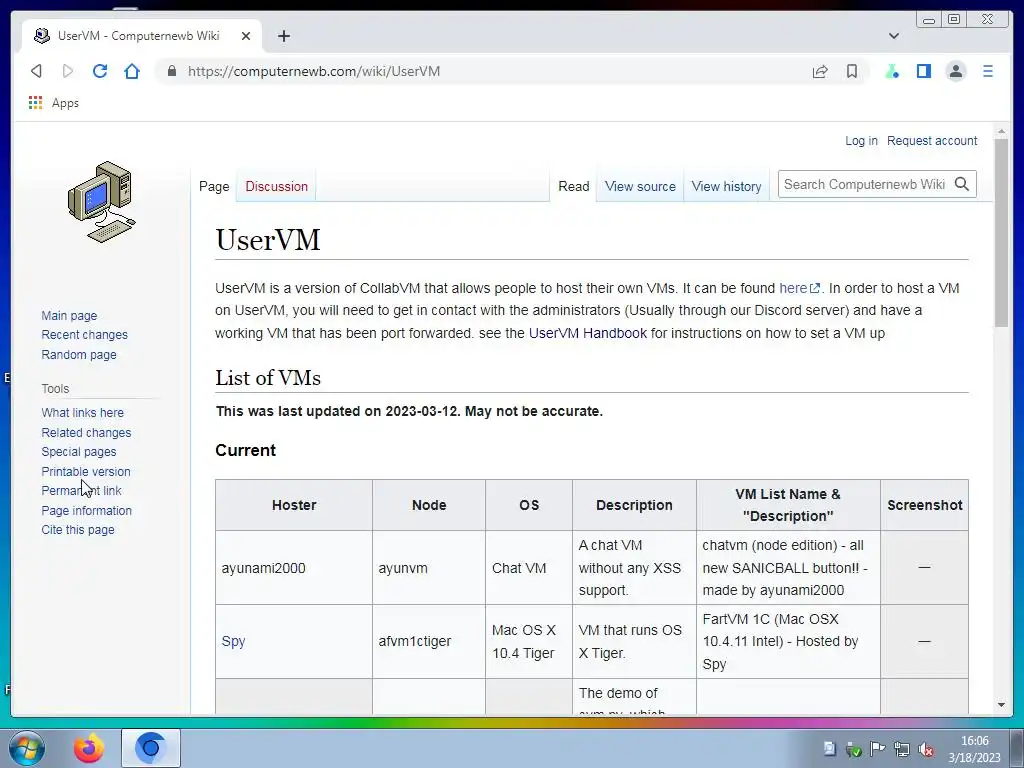The height and width of the screenshot is (768, 1024).
Task: Follow the external 'here' link
Action: point(799,288)
